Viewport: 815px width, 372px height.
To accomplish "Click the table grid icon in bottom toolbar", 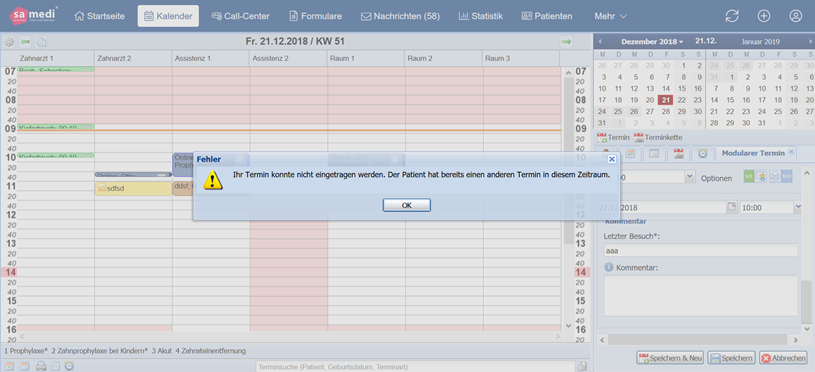I will [x=55, y=366].
